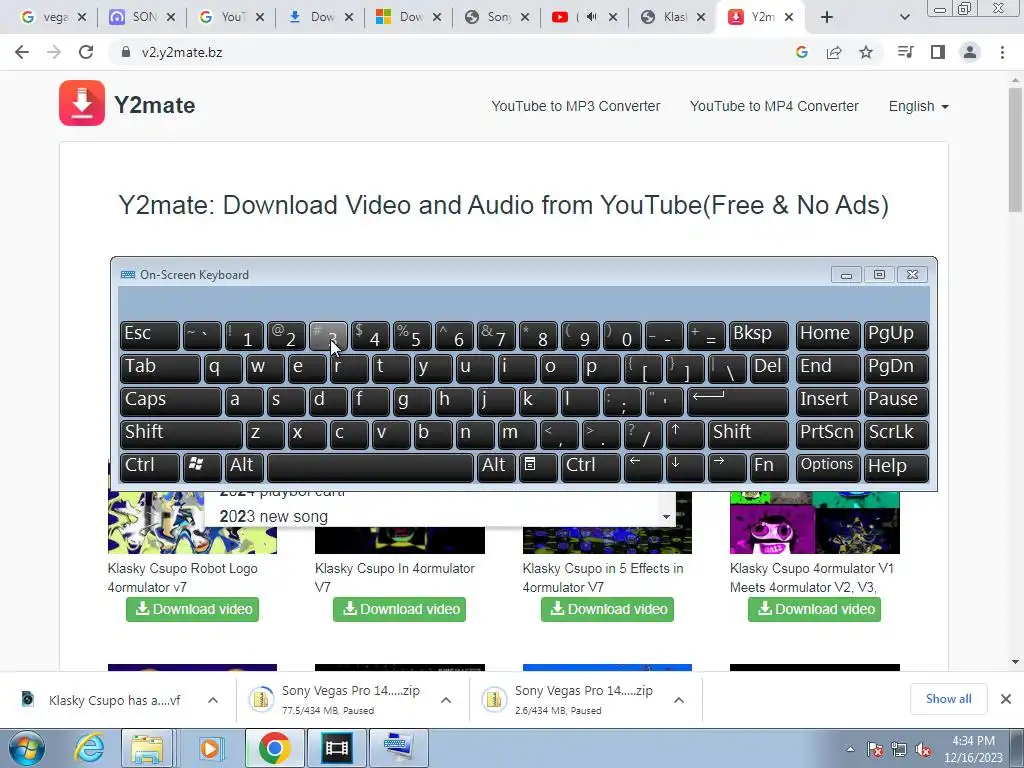The image size is (1024, 768).
Task: Click the Enter key on On-Screen Keyboard
Action: pyautogui.click(x=738, y=402)
